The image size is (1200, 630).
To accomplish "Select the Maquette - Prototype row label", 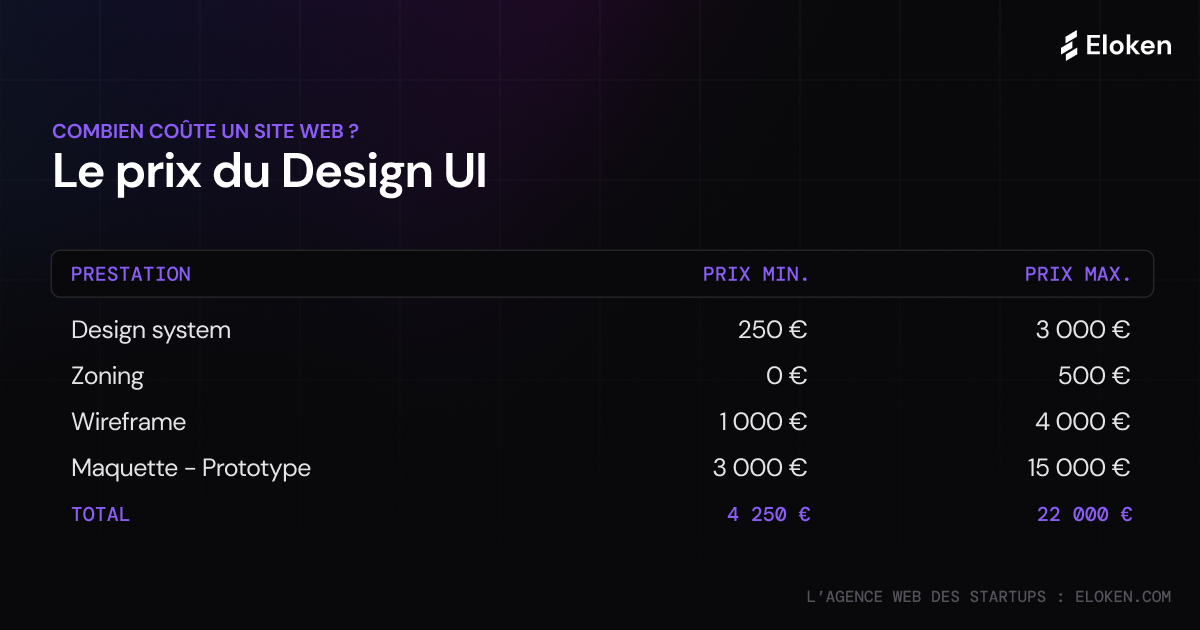I will click(191, 468).
